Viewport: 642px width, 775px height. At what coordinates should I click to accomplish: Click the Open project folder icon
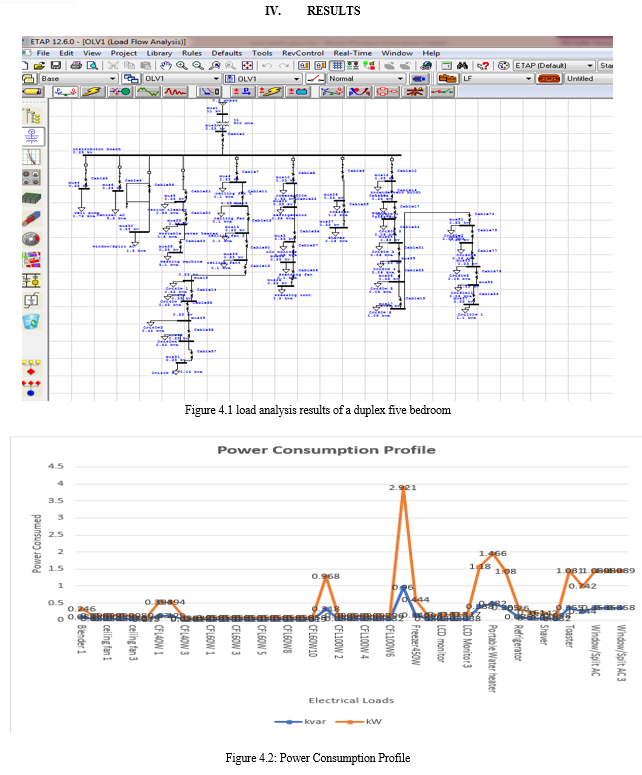coord(40,65)
